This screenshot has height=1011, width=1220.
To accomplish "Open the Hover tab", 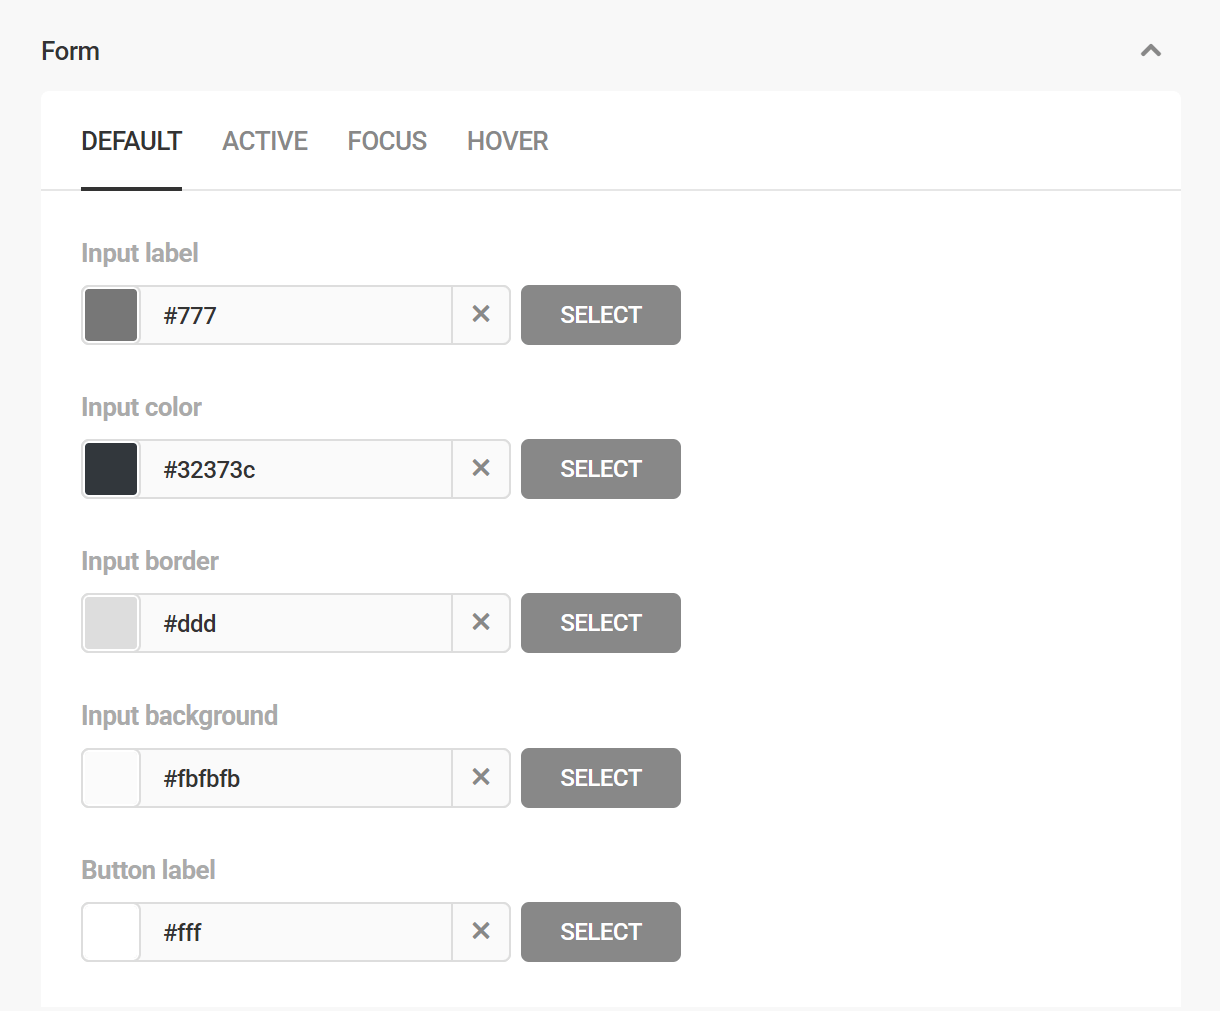I will coord(508,141).
